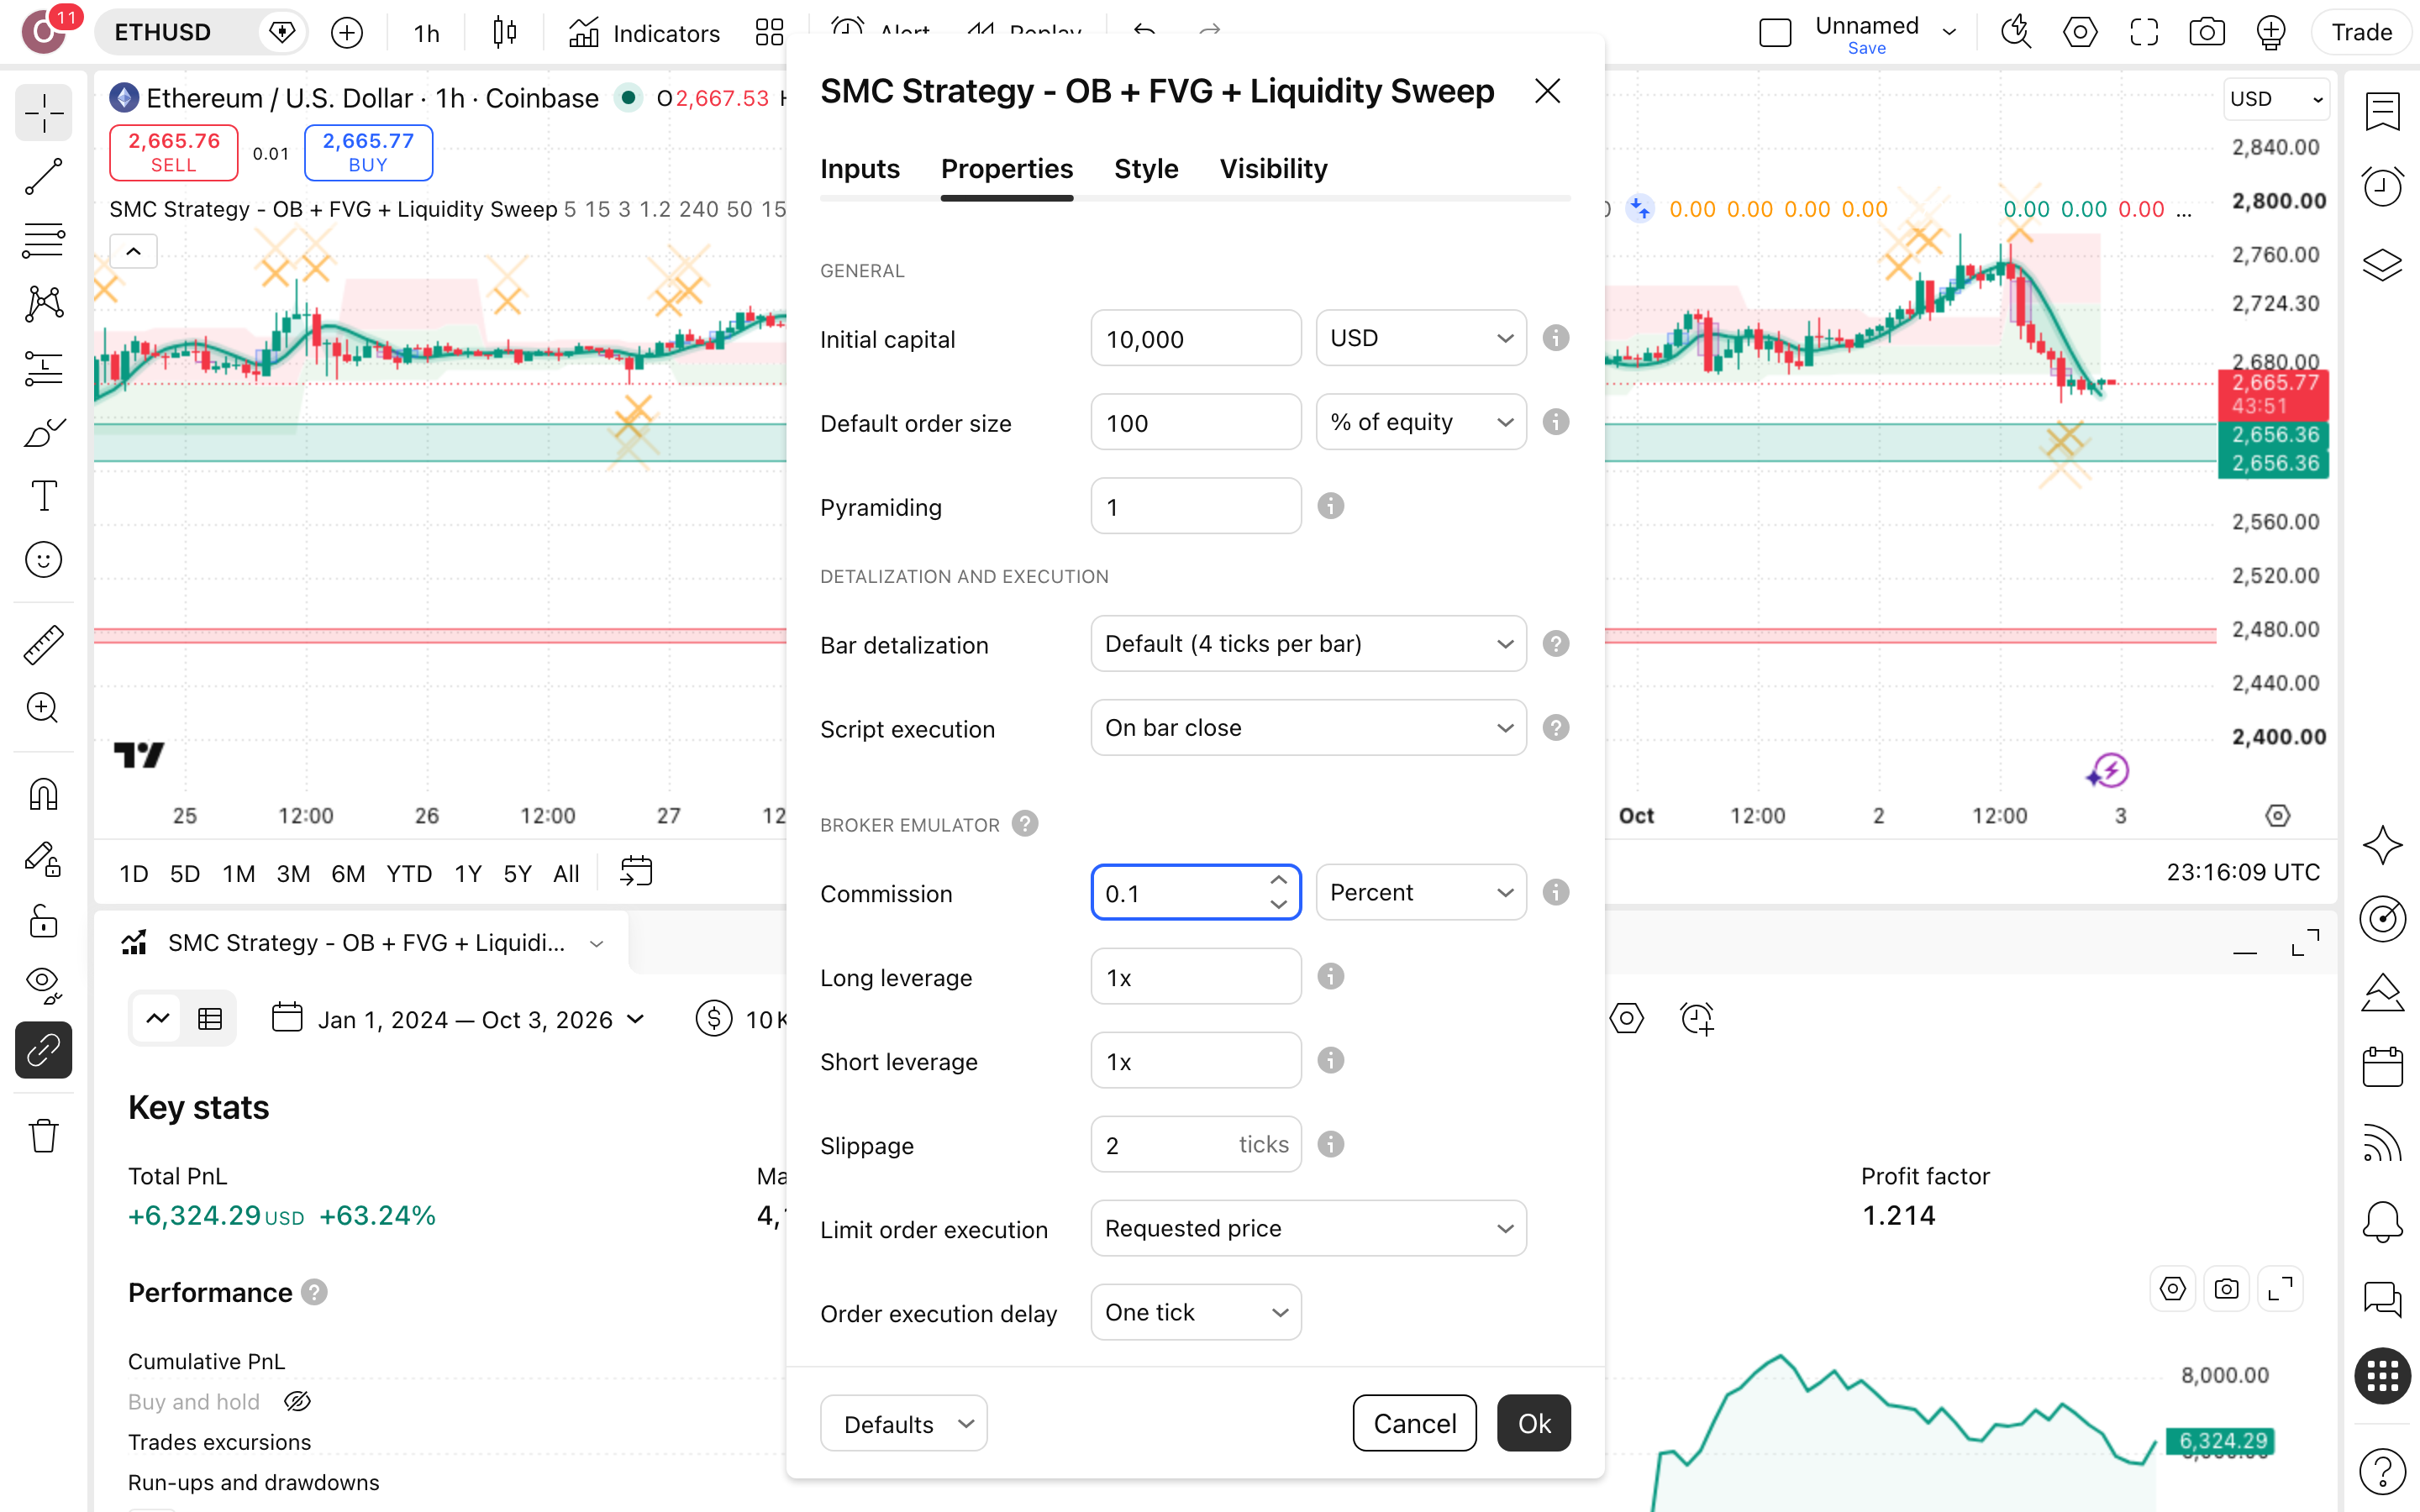Open the candlestick chart style selector
Viewport: 2420px width, 1512px height.
505,33
